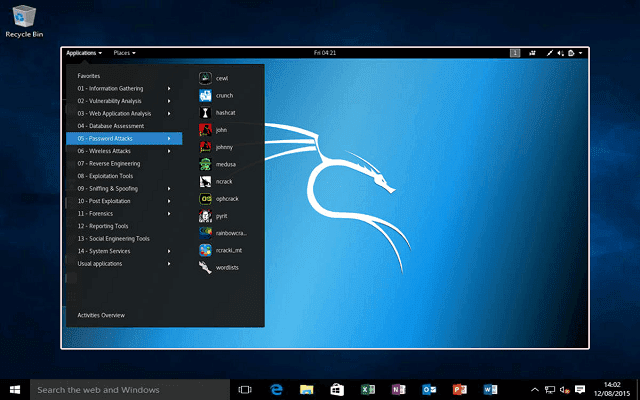Click the Kali battery status icon
The image size is (640, 400).
pos(571,53)
